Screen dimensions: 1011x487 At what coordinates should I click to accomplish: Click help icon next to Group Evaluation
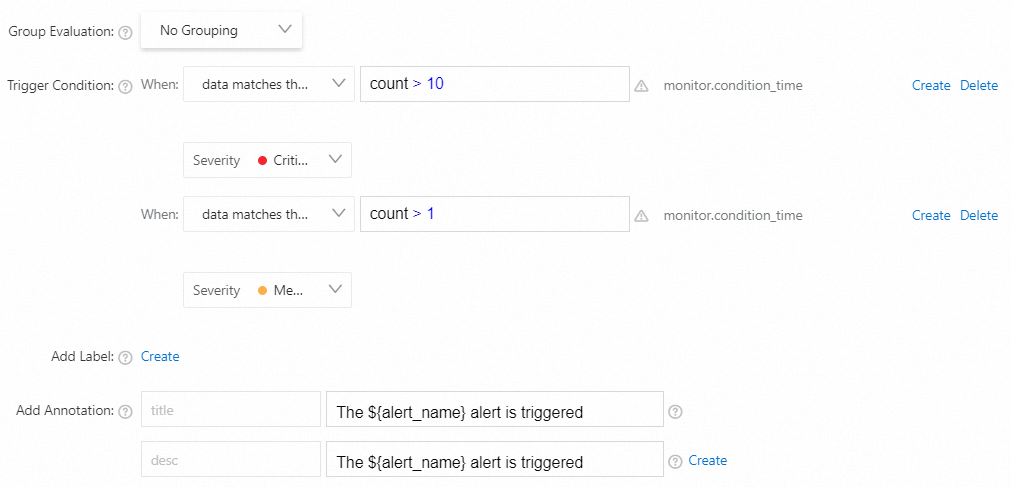click(125, 32)
